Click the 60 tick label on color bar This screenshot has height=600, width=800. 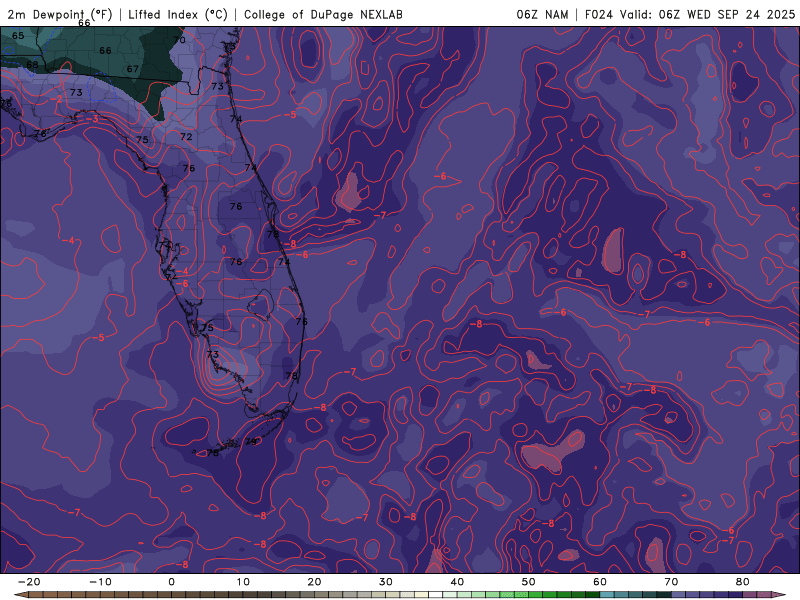pos(600,582)
